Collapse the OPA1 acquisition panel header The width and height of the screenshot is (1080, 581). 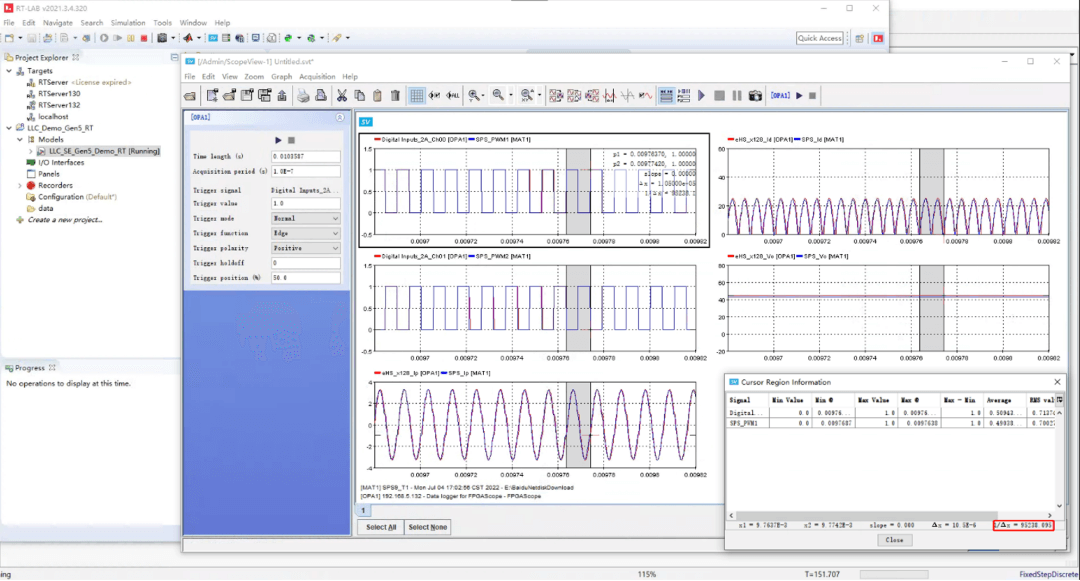(340, 118)
